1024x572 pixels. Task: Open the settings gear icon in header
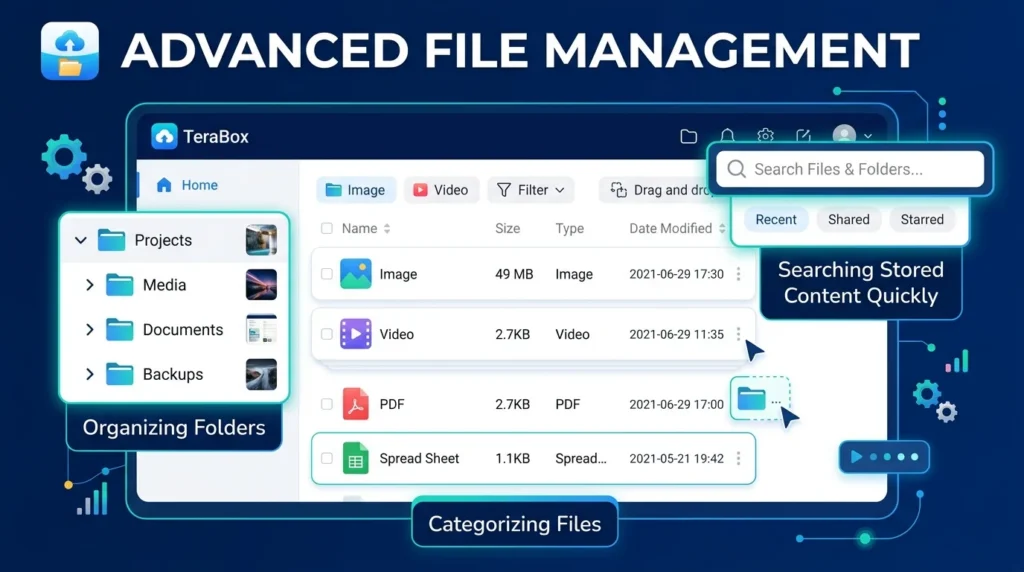pos(765,136)
